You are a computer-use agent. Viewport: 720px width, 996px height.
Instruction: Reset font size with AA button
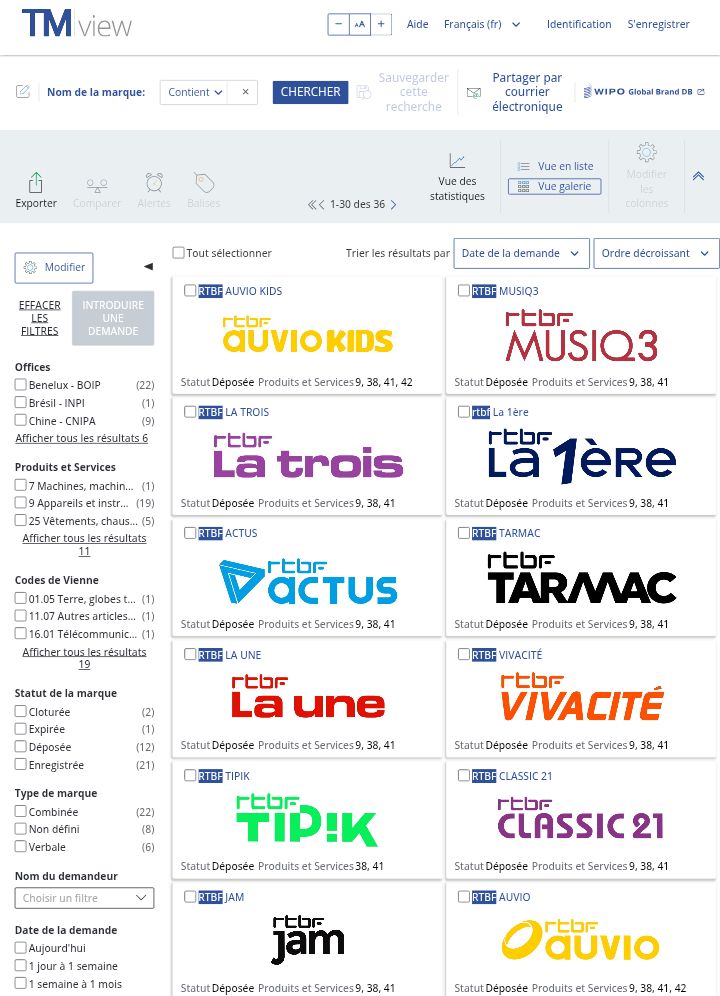[360, 24]
